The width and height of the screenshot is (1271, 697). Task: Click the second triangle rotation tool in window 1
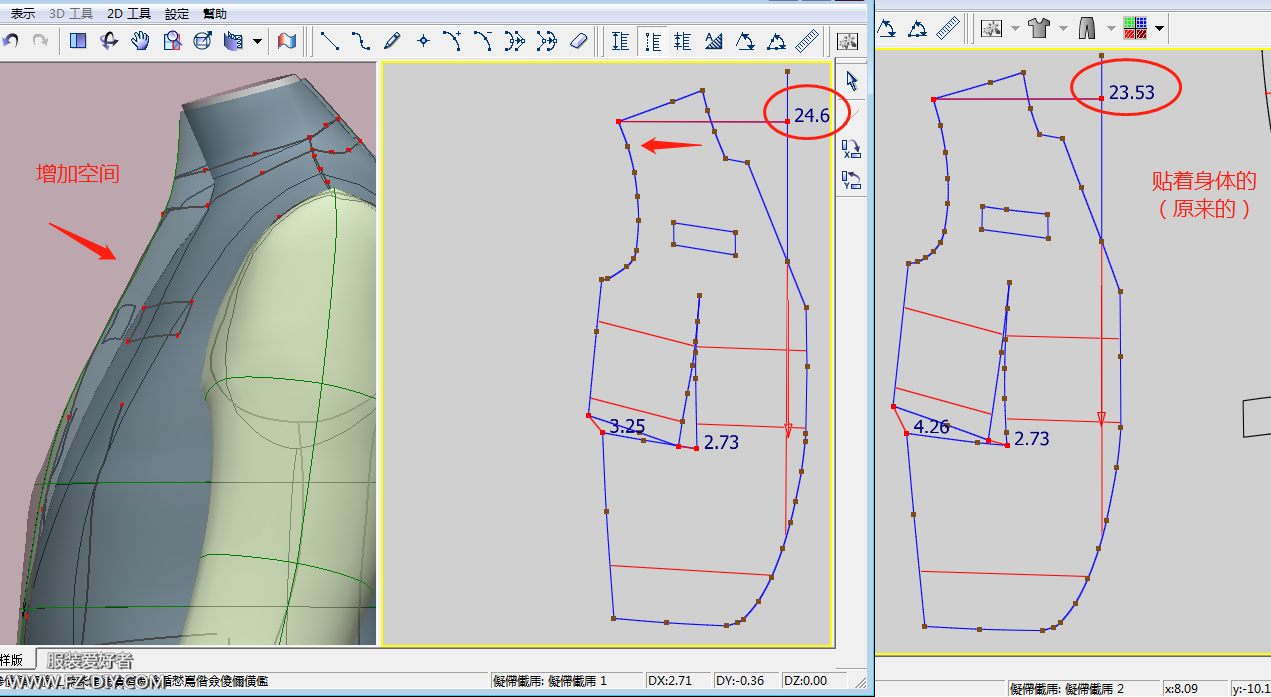(x=776, y=41)
